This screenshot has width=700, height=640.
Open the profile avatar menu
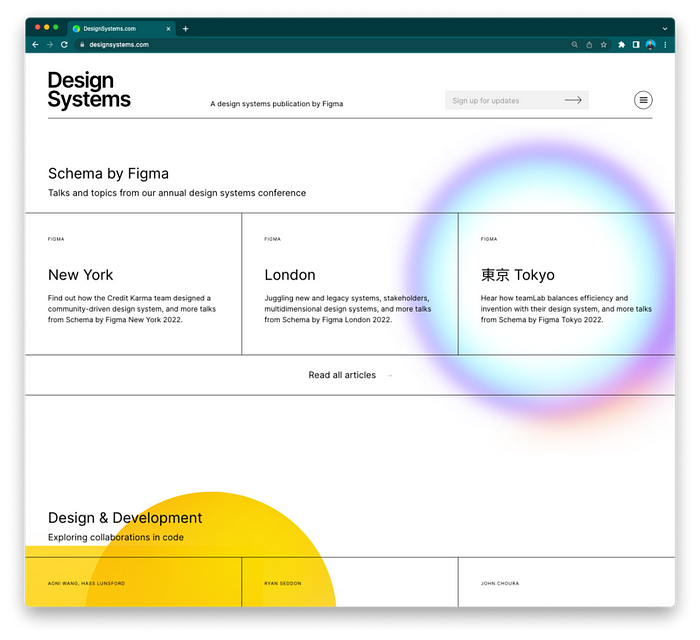(650, 45)
